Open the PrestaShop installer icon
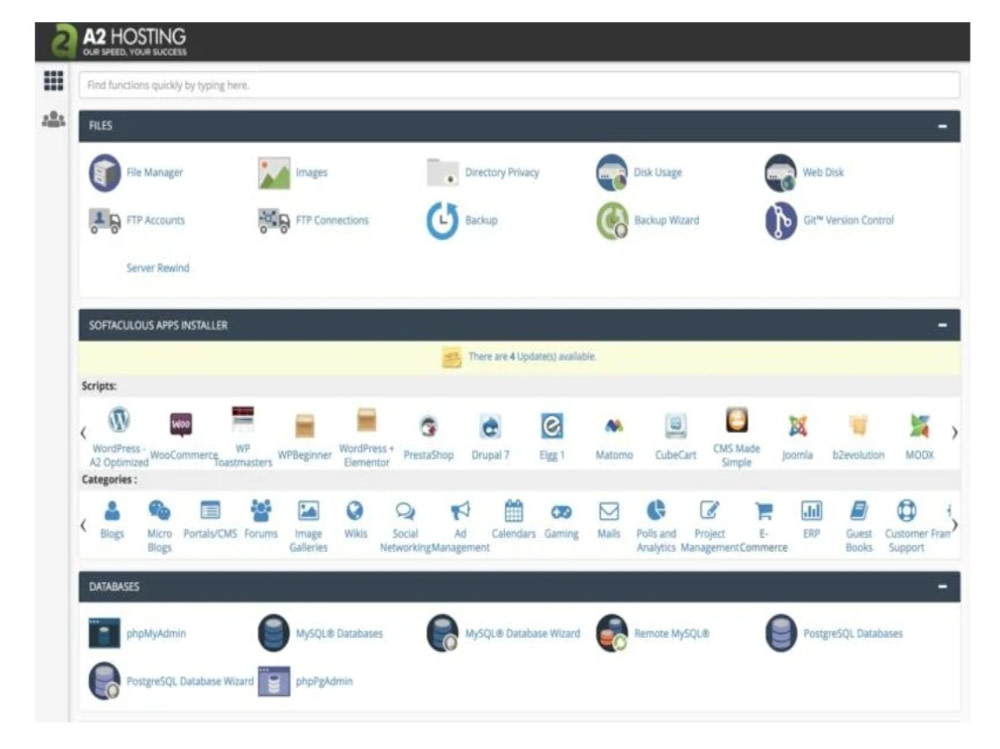This screenshot has height=749, width=1000. tap(428, 426)
